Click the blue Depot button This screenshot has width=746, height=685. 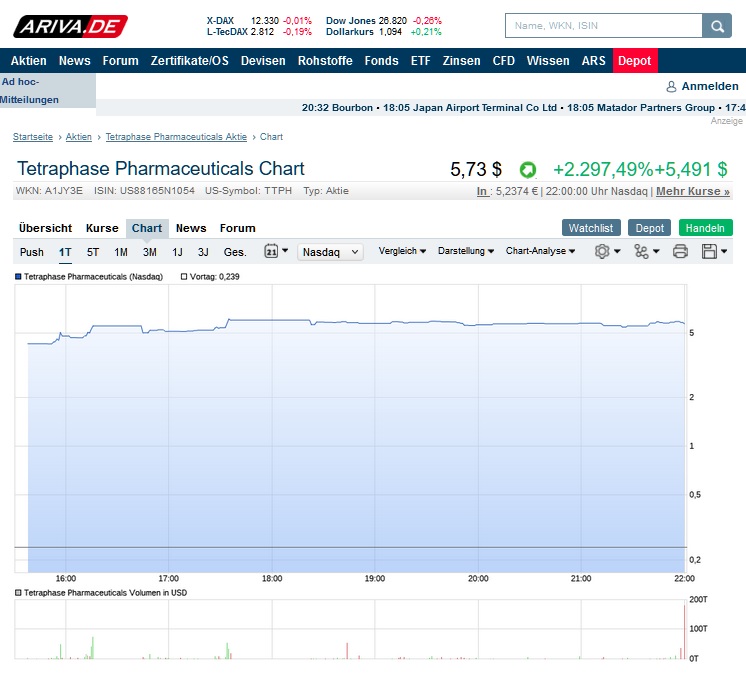pos(649,228)
